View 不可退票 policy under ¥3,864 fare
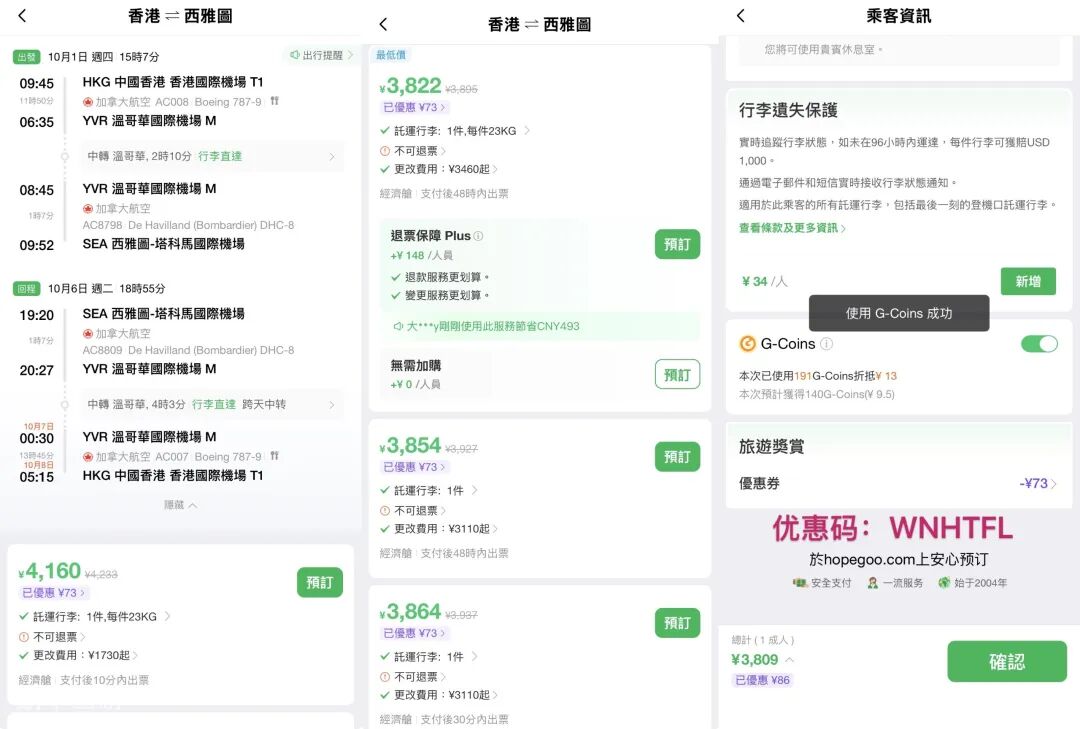Screen dimensions: 1080x729 (413, 677)
